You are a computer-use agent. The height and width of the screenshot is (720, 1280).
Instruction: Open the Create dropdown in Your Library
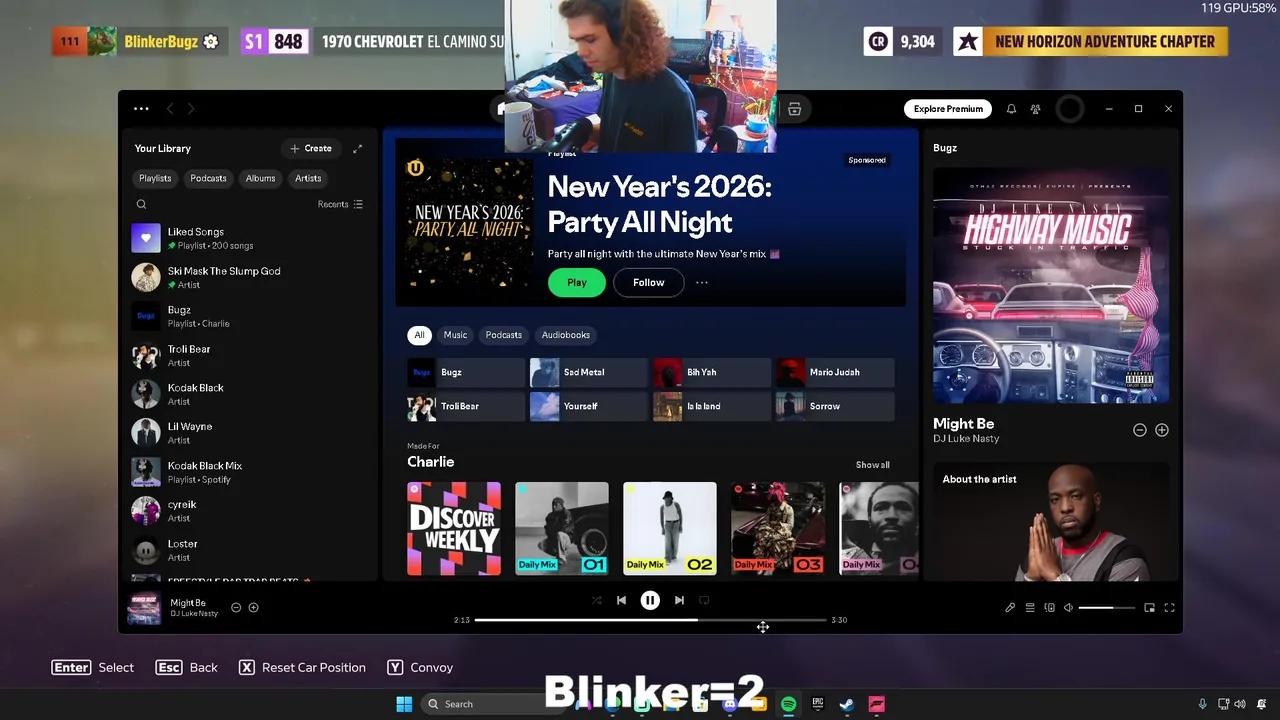click(x=311, y=148)
